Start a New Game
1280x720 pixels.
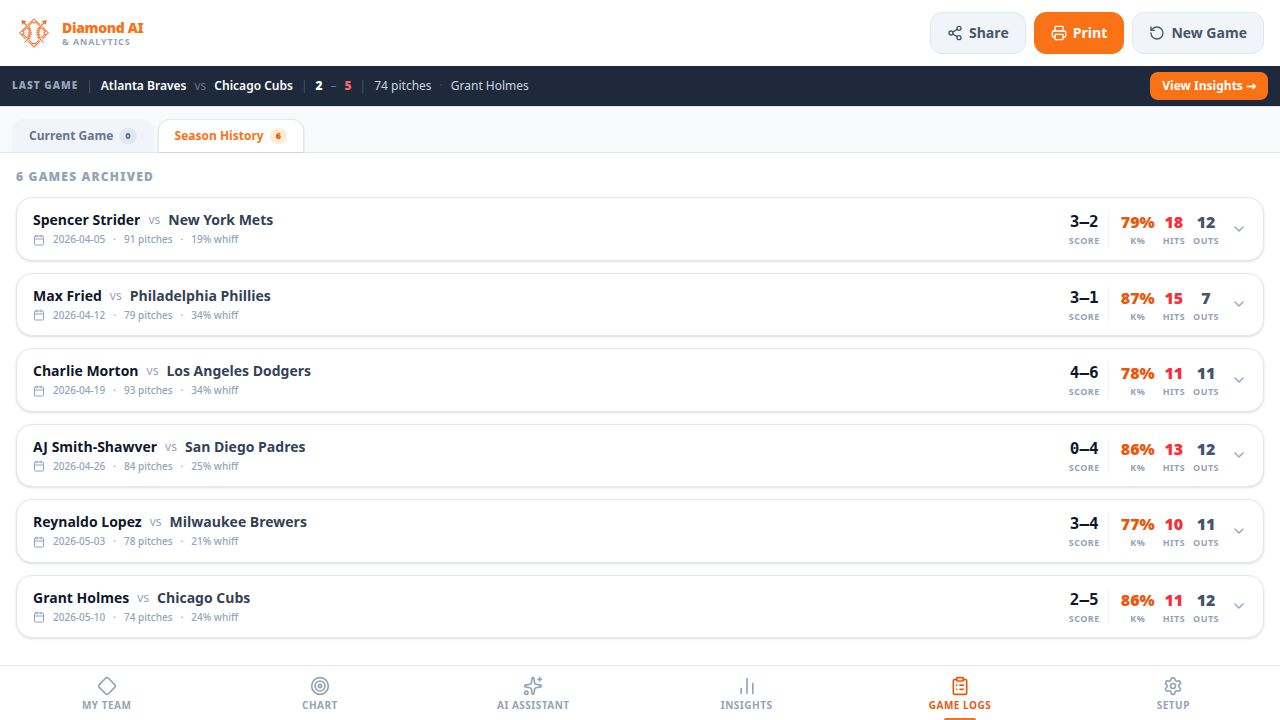pos(1198,33)
